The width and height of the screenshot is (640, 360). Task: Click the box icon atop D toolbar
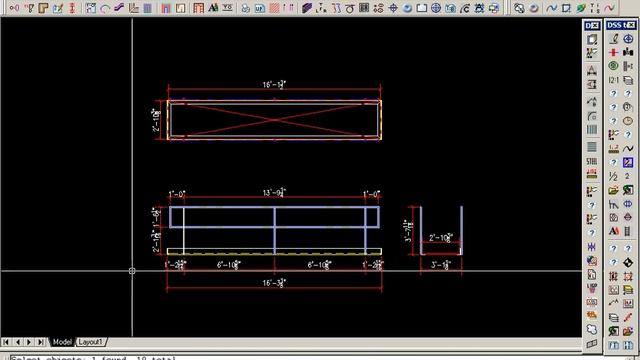pyautogui.click(x=592, y=40)
